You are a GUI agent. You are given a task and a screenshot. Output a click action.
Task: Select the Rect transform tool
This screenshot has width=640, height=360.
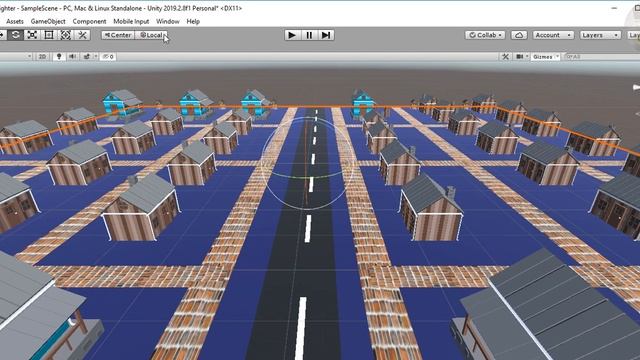pos(49,35)
